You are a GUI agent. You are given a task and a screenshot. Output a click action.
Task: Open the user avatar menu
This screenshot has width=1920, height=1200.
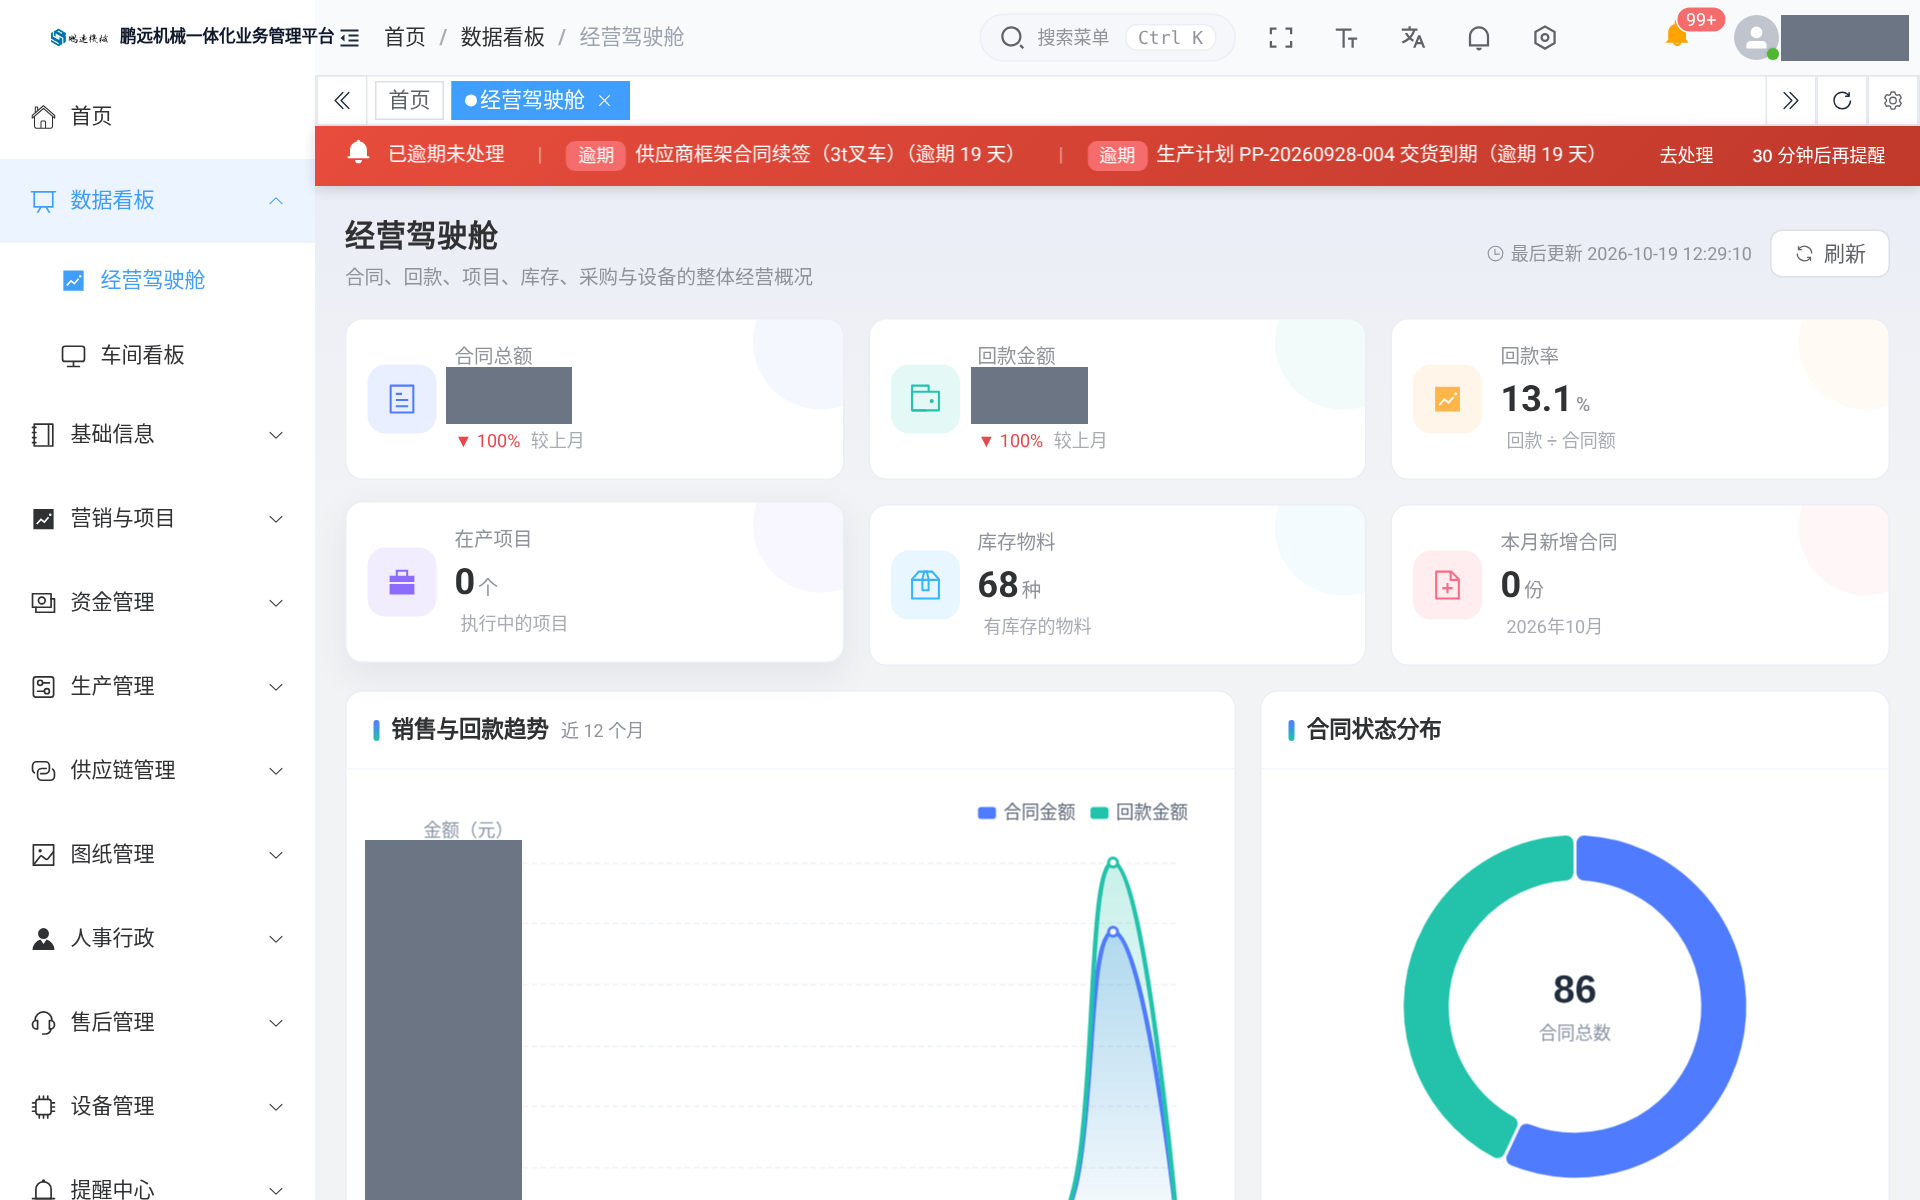(x=1756, y=38)
